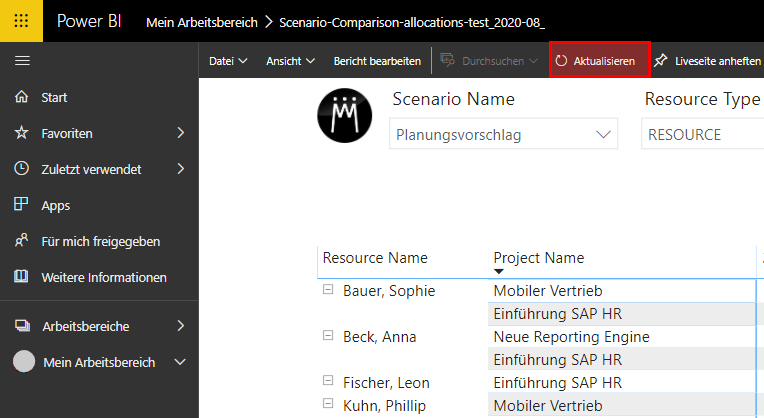Collapse the Fischer, Leon row
Image resolution: width=764 pixels, height=418 pixels.
[328, 380]
